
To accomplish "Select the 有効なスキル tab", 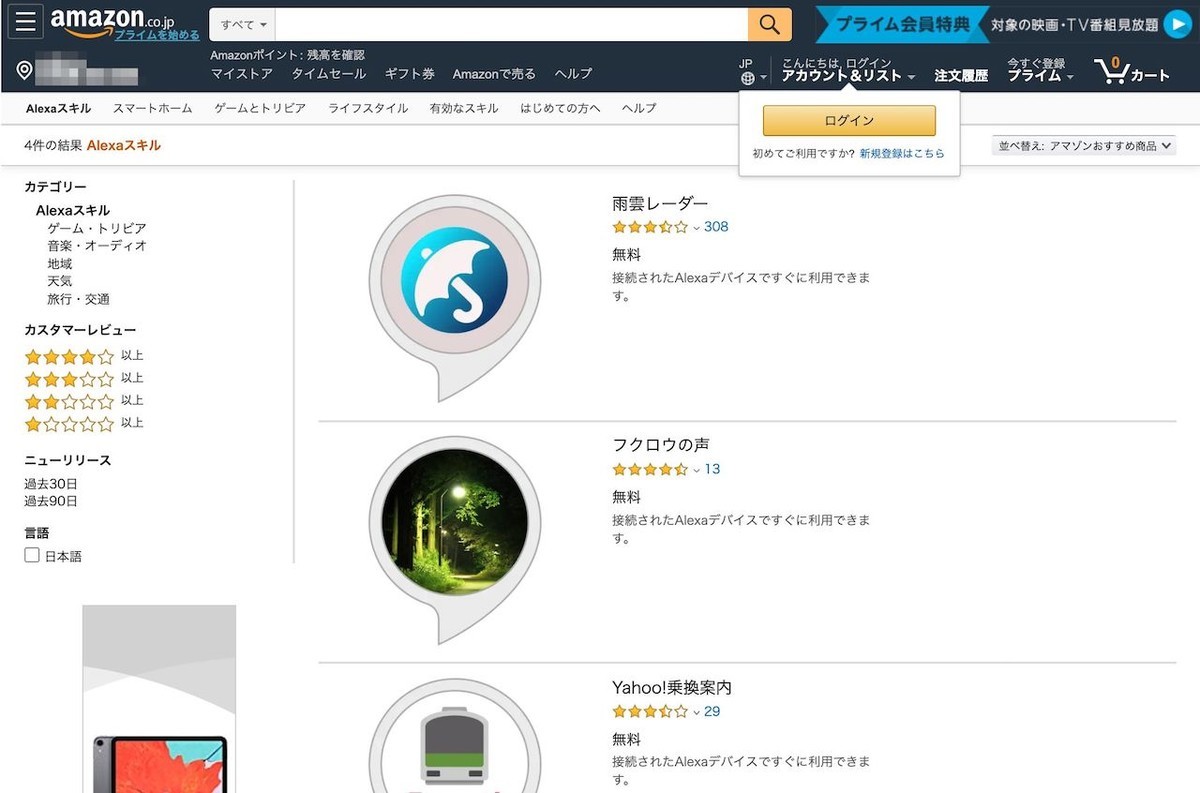I will [464, 108].
